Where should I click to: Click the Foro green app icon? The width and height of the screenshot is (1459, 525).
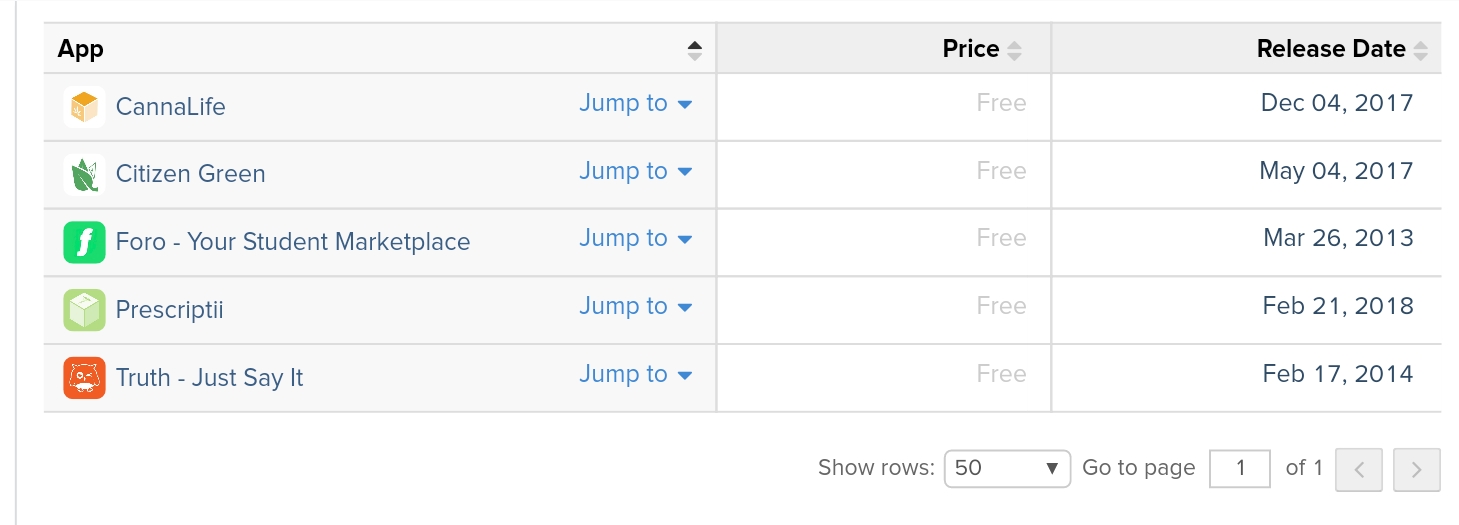pyautogui.click(x=84, y=242)
